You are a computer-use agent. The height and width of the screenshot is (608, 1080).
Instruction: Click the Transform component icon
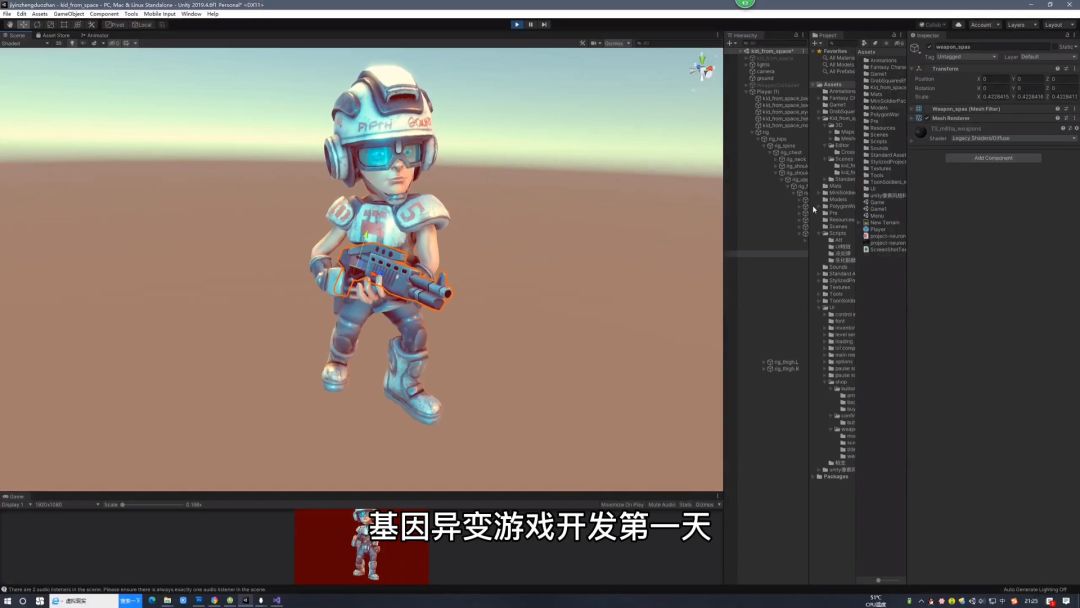point(919,69)
